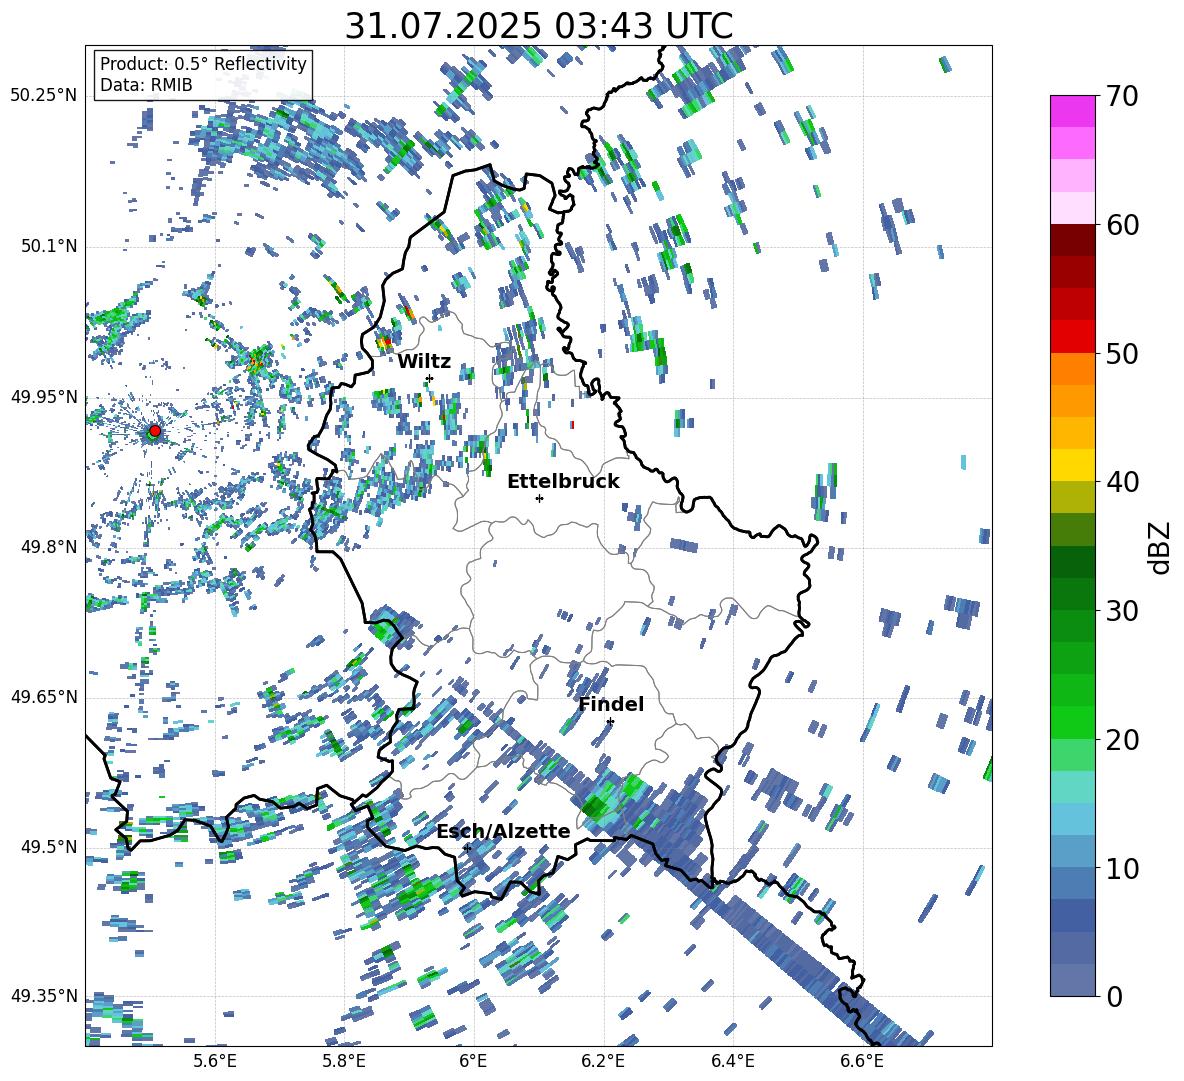The image size is (1184, 1081).
Task: Click the dark red colorbar segment below 60
Action: pyautogui.click(x=1072, y=240)
